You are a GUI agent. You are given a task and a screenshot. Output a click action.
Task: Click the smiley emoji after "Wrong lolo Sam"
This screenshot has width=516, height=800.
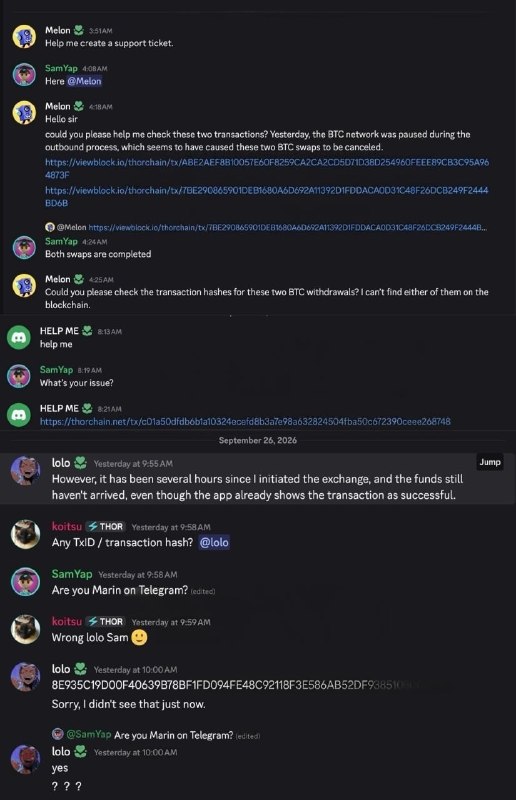pyautogui.click(x=139, y=637)
